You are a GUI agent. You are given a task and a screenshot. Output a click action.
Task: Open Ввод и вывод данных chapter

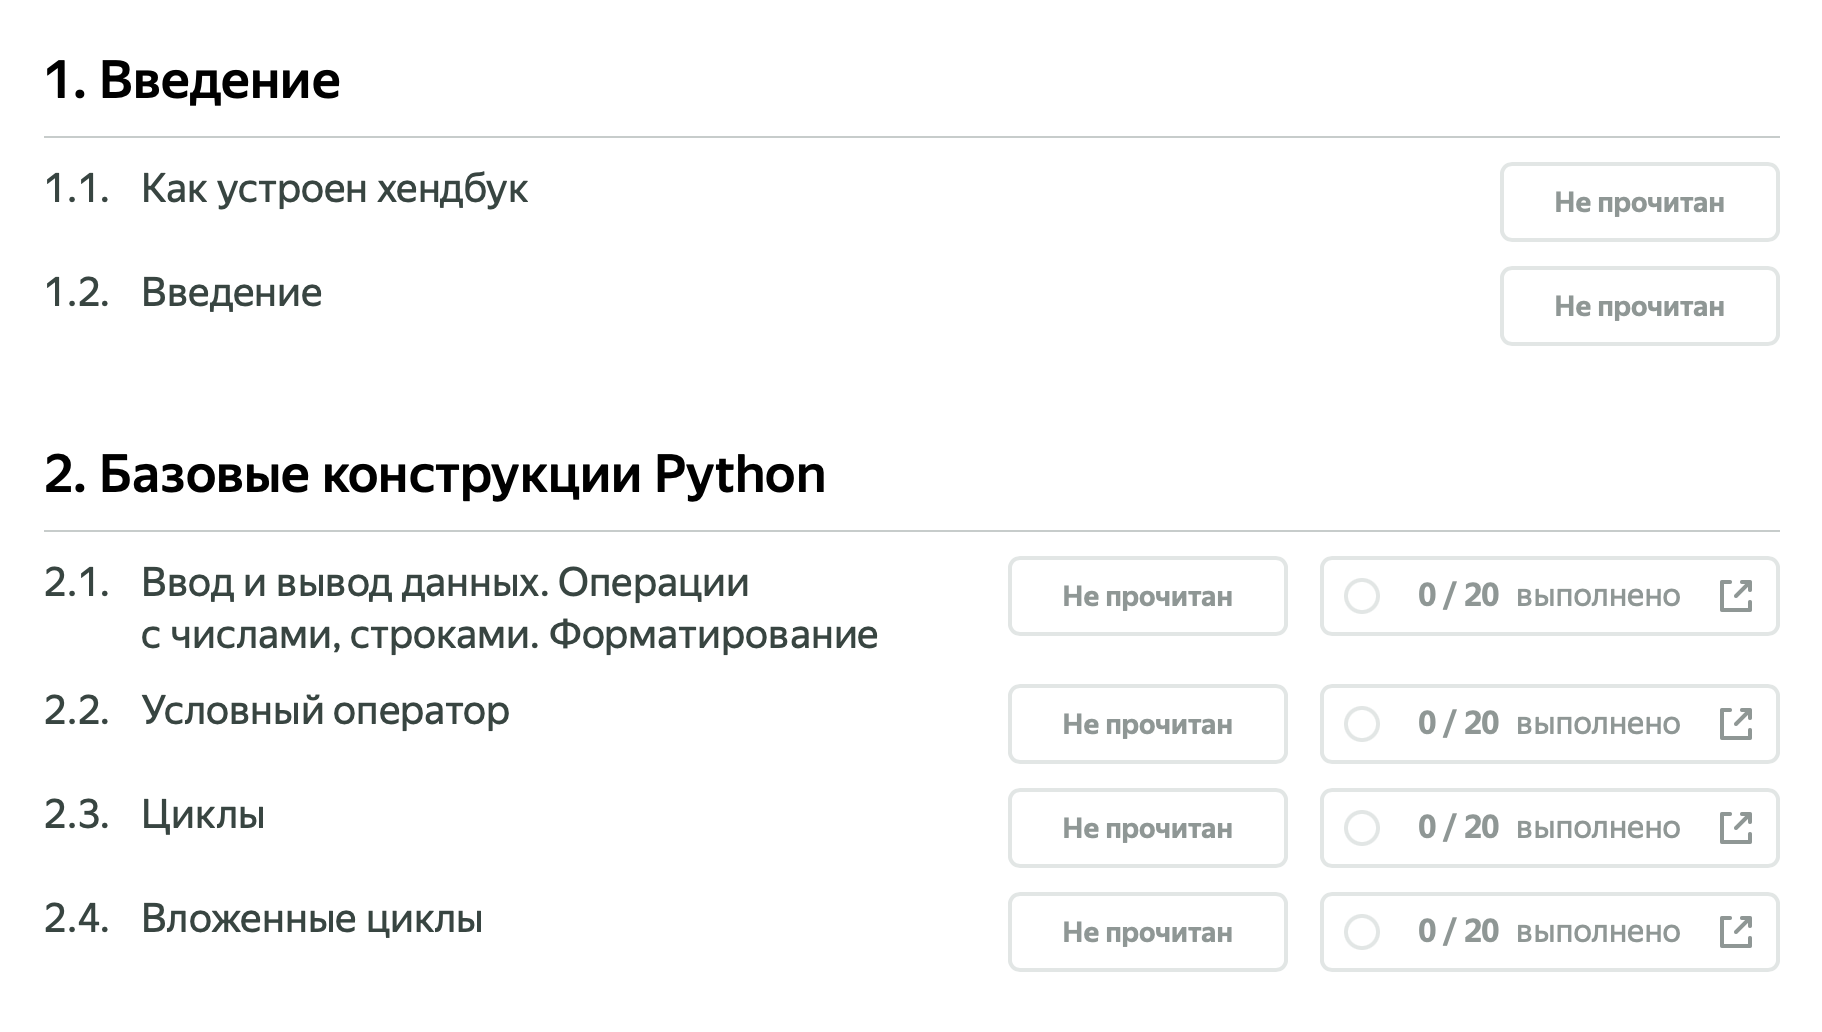509,608
